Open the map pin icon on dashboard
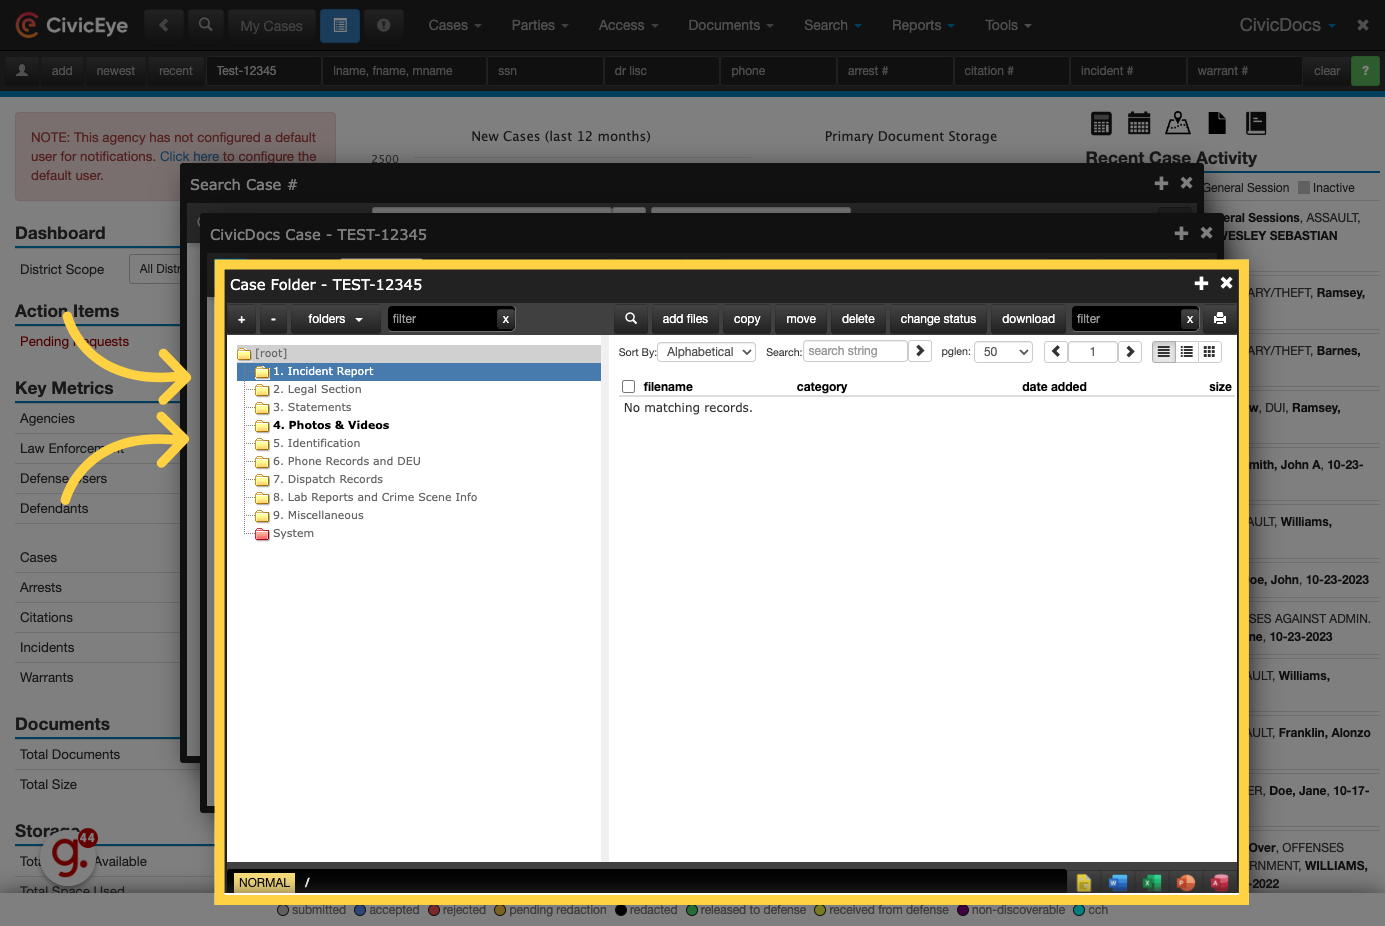 pyautogui.click(x=1178, y=123)
